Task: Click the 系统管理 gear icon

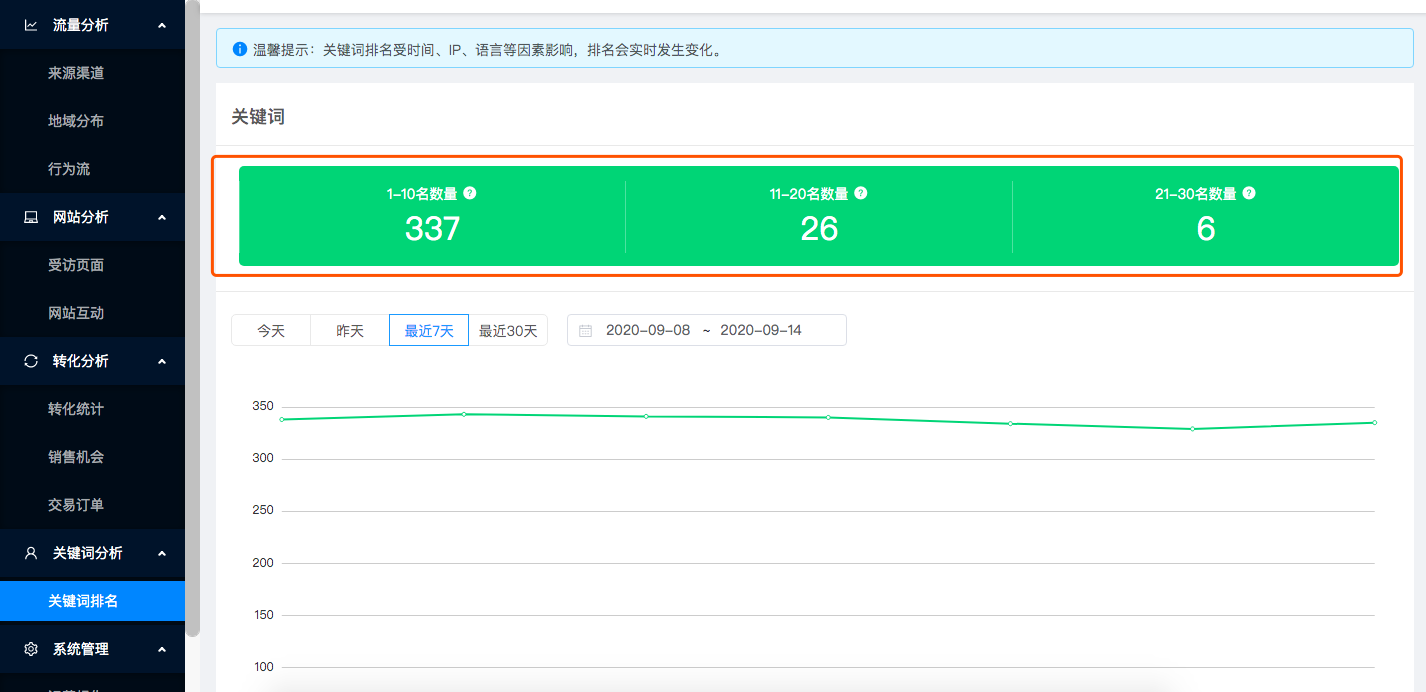Action: 31,649
